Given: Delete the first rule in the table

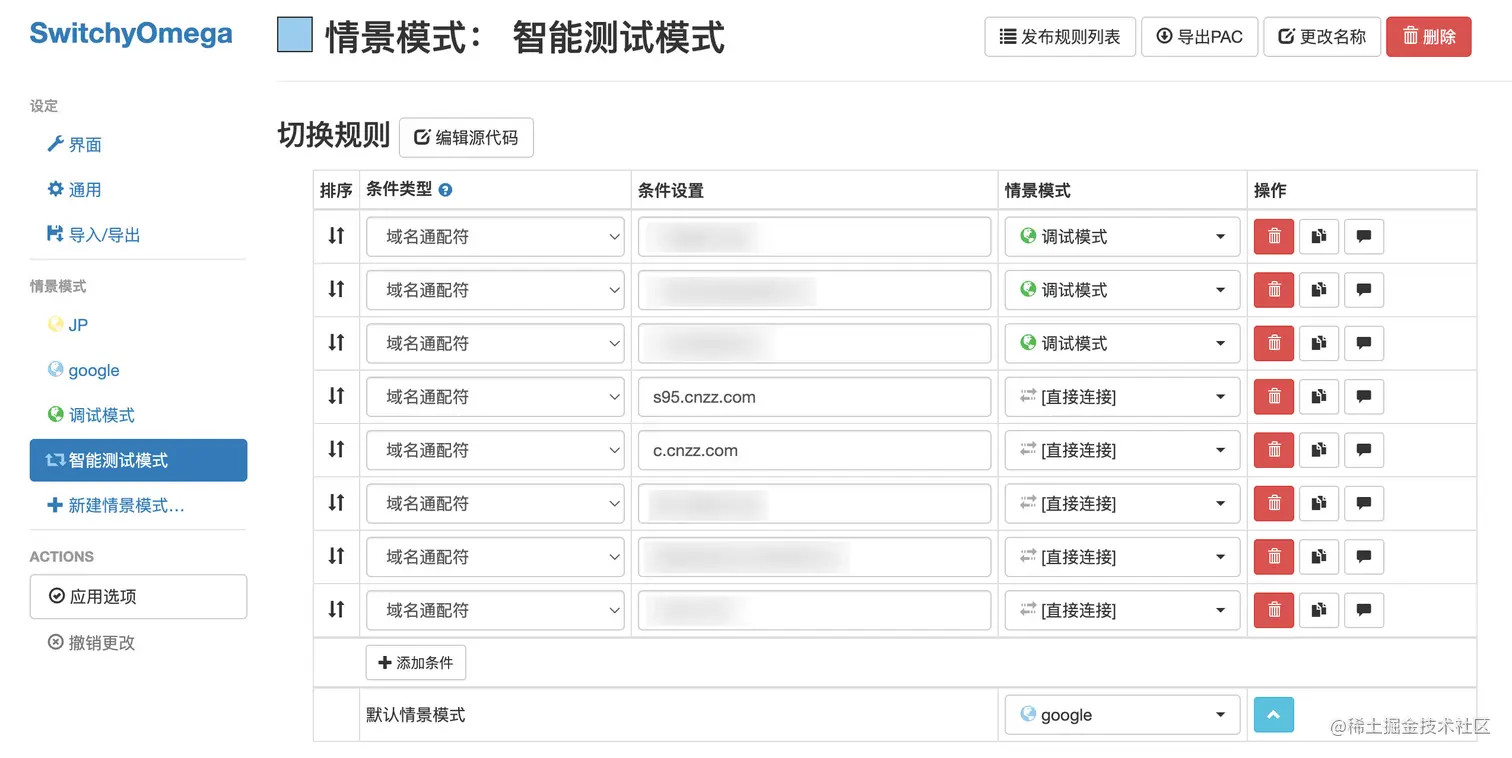Looking at the screenshot, I should pyautogui.click(x=1274, y=237).
